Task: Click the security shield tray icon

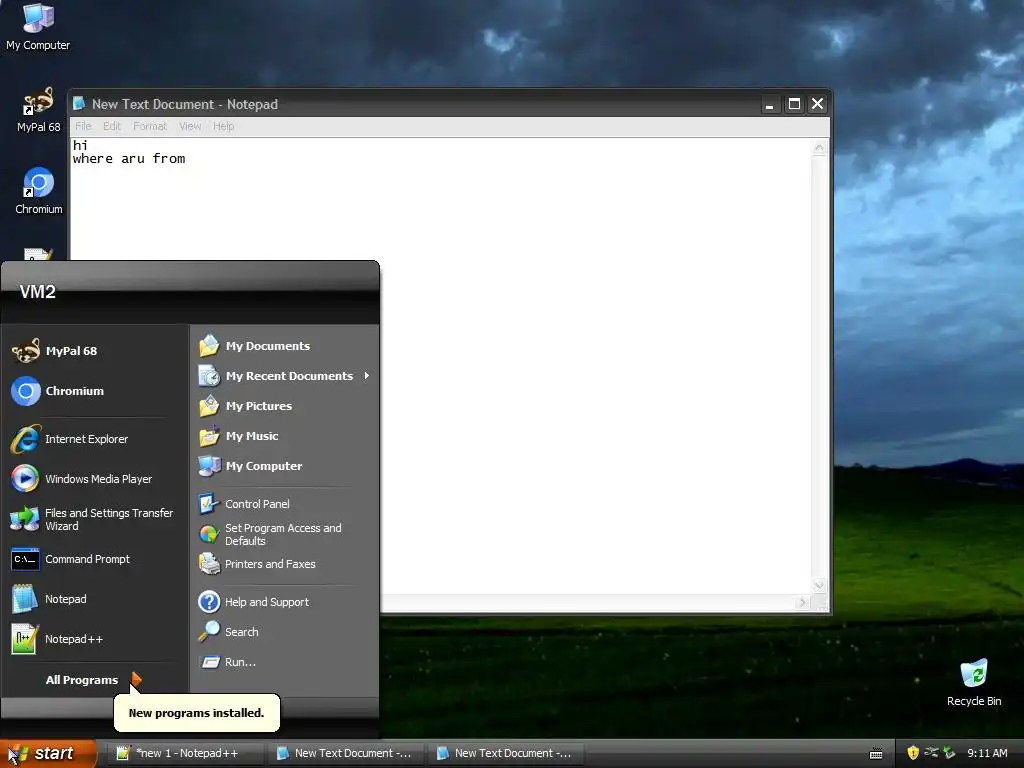Action: 912,753
